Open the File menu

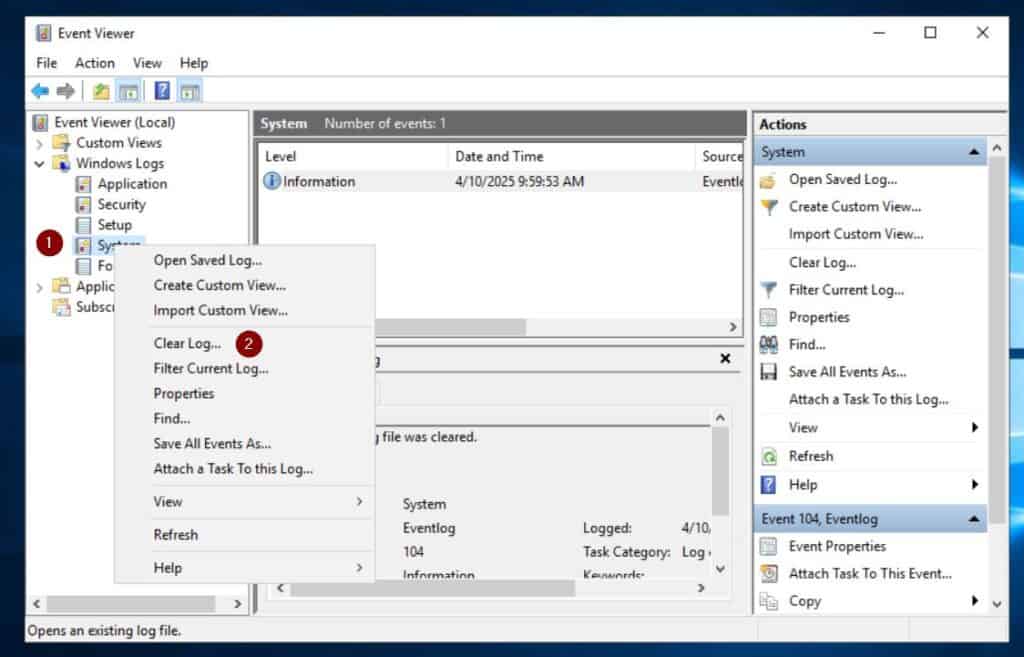pos(46,63)
